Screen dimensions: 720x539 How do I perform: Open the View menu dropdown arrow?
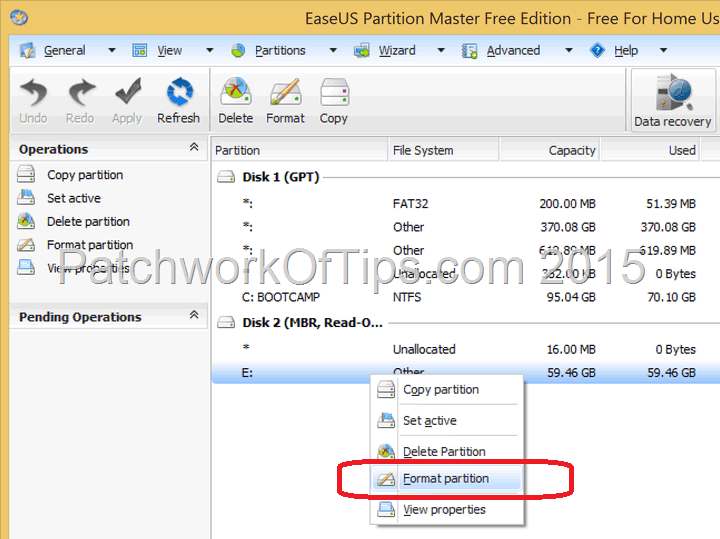pyautogui.click(x=209, y=50)
